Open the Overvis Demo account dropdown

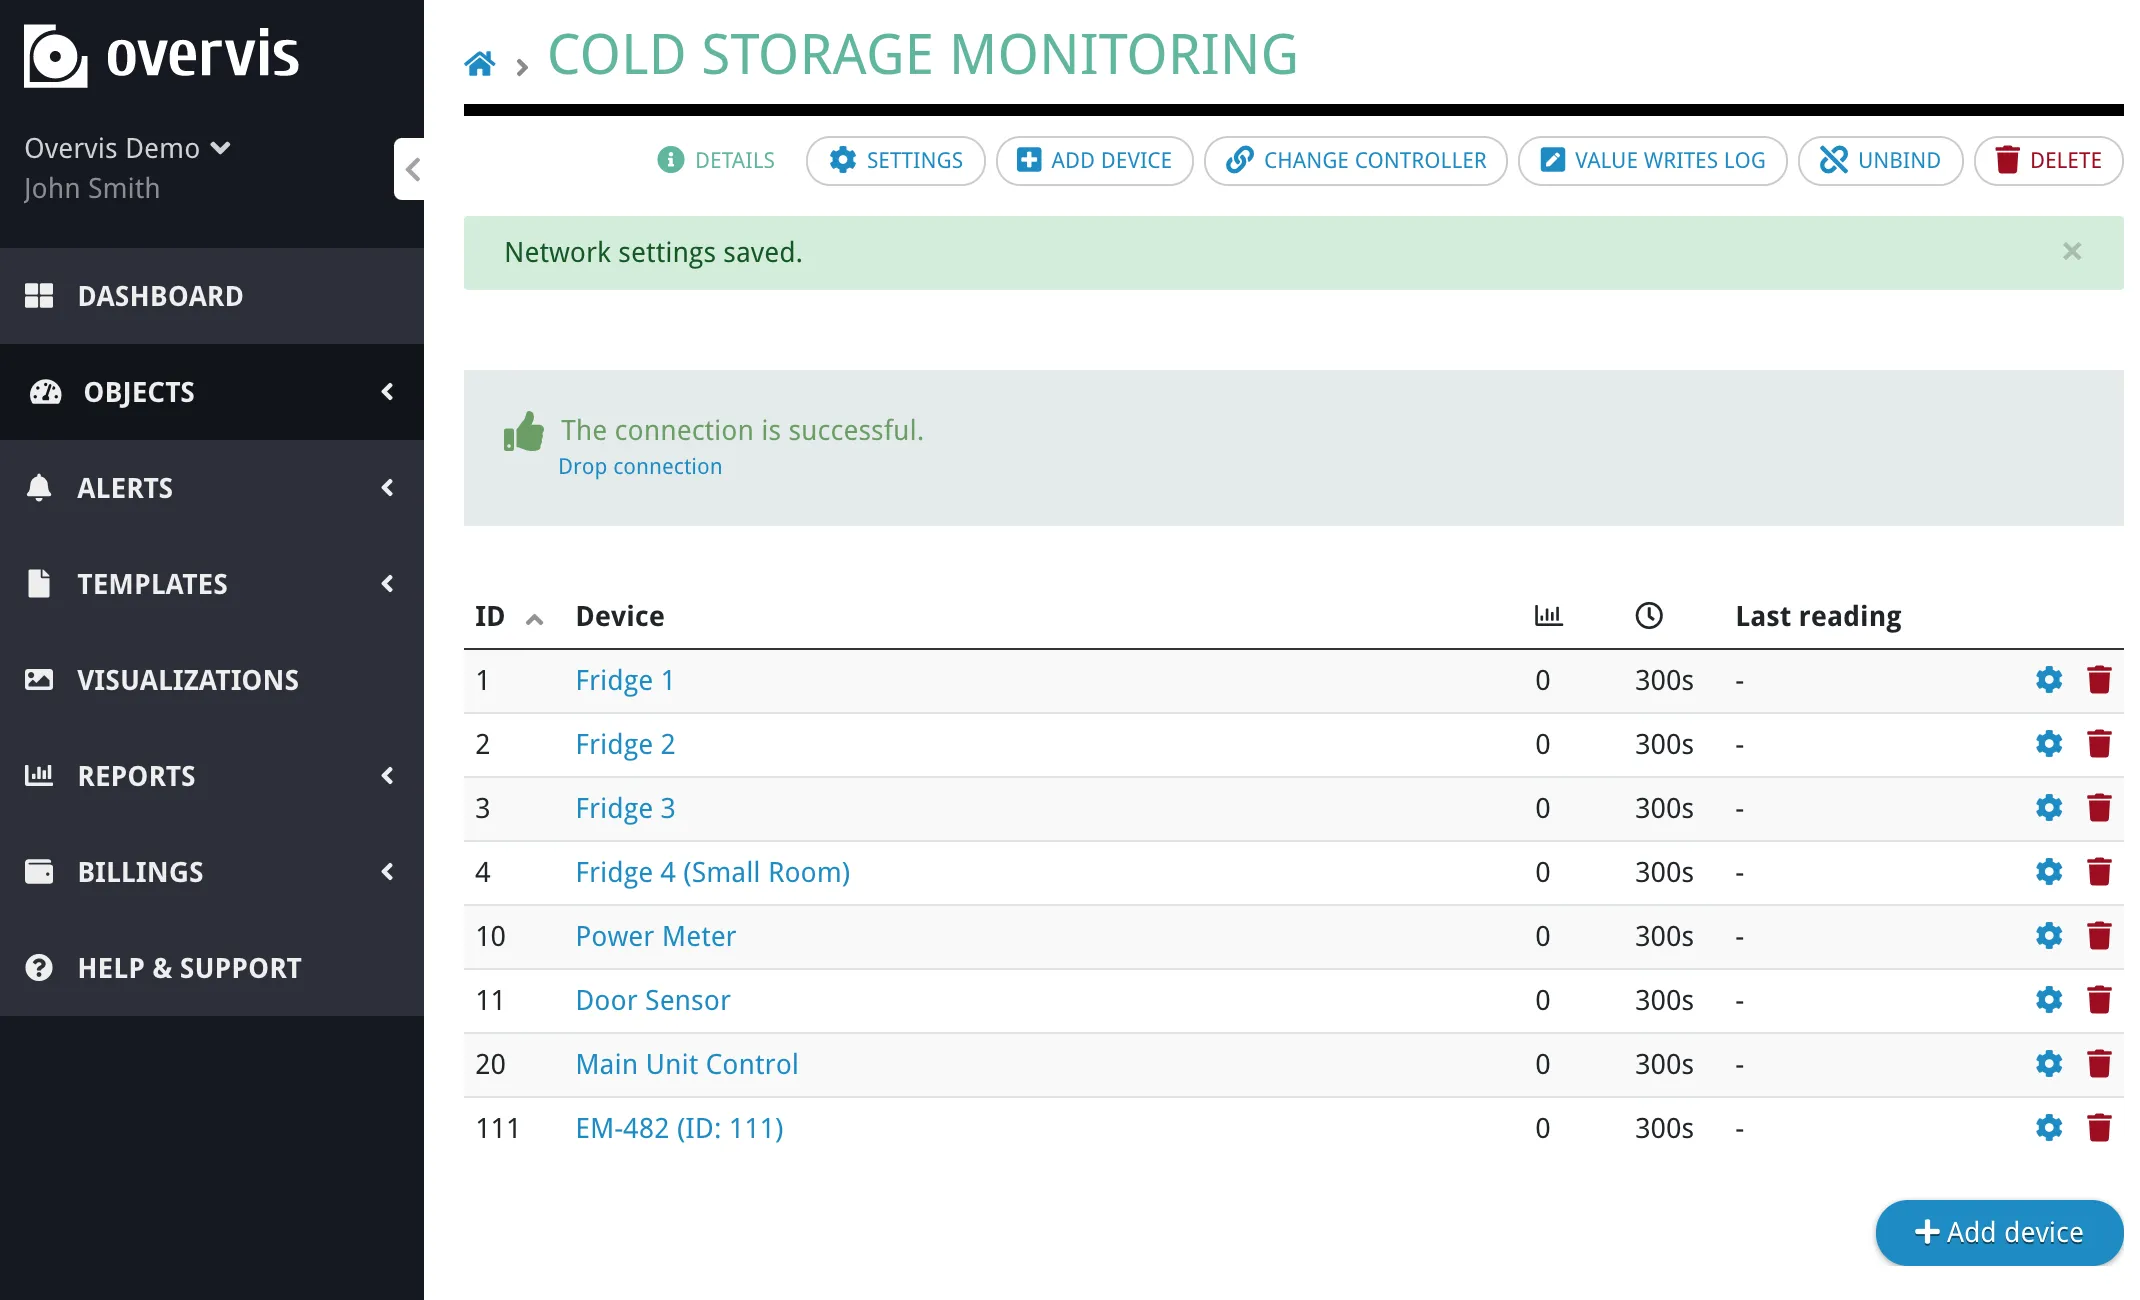(128, 148)
